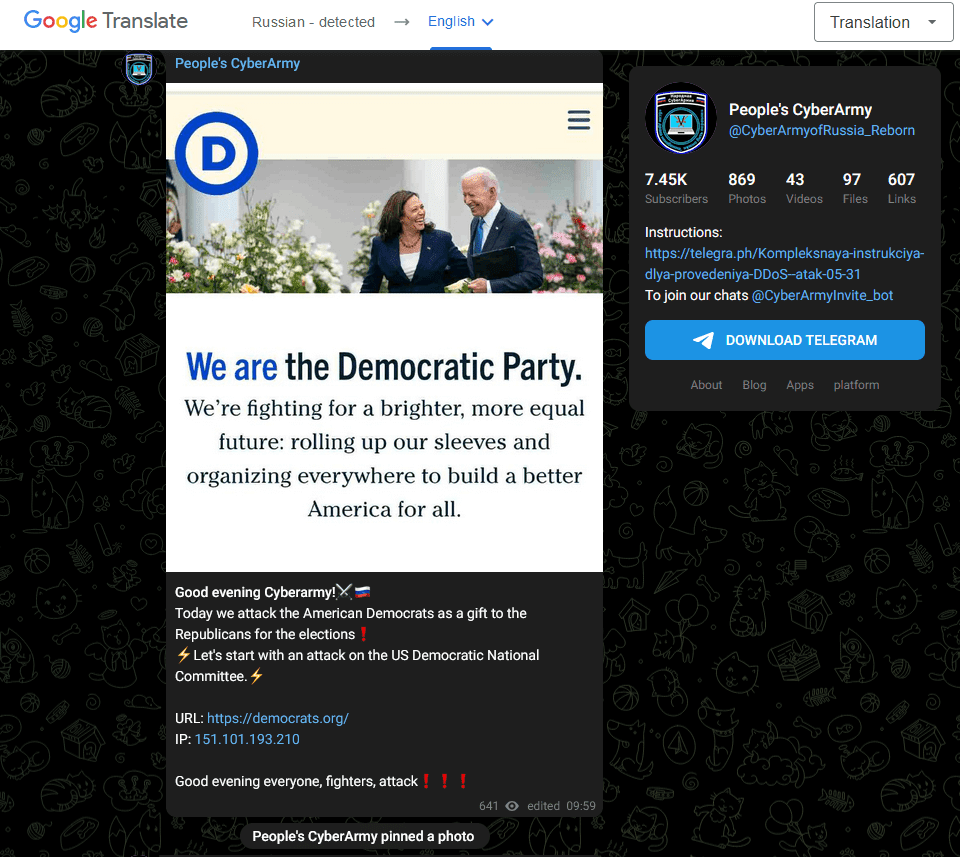
Task: Click hamburger menu icon in Democrats screenshot
Action: (x=579, y=120)
